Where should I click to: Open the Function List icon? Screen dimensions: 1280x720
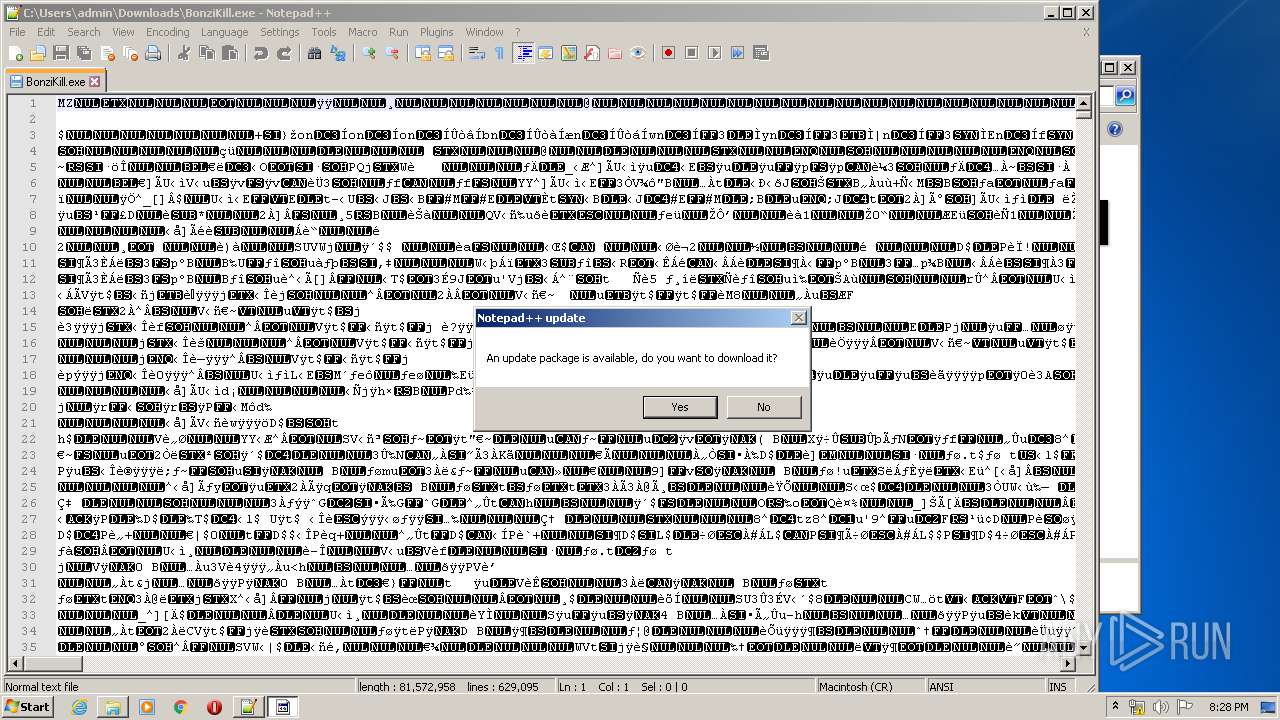[x=592, y=53]
